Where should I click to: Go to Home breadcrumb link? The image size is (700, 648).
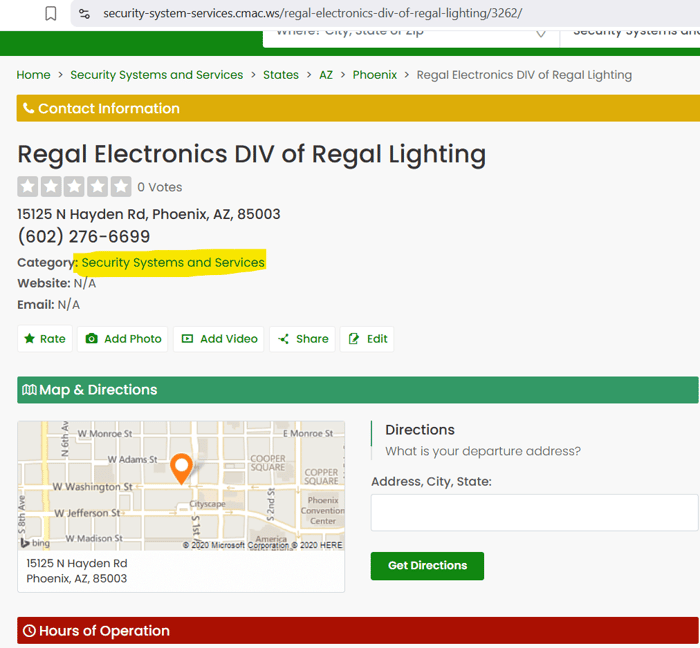pos(33,75)
